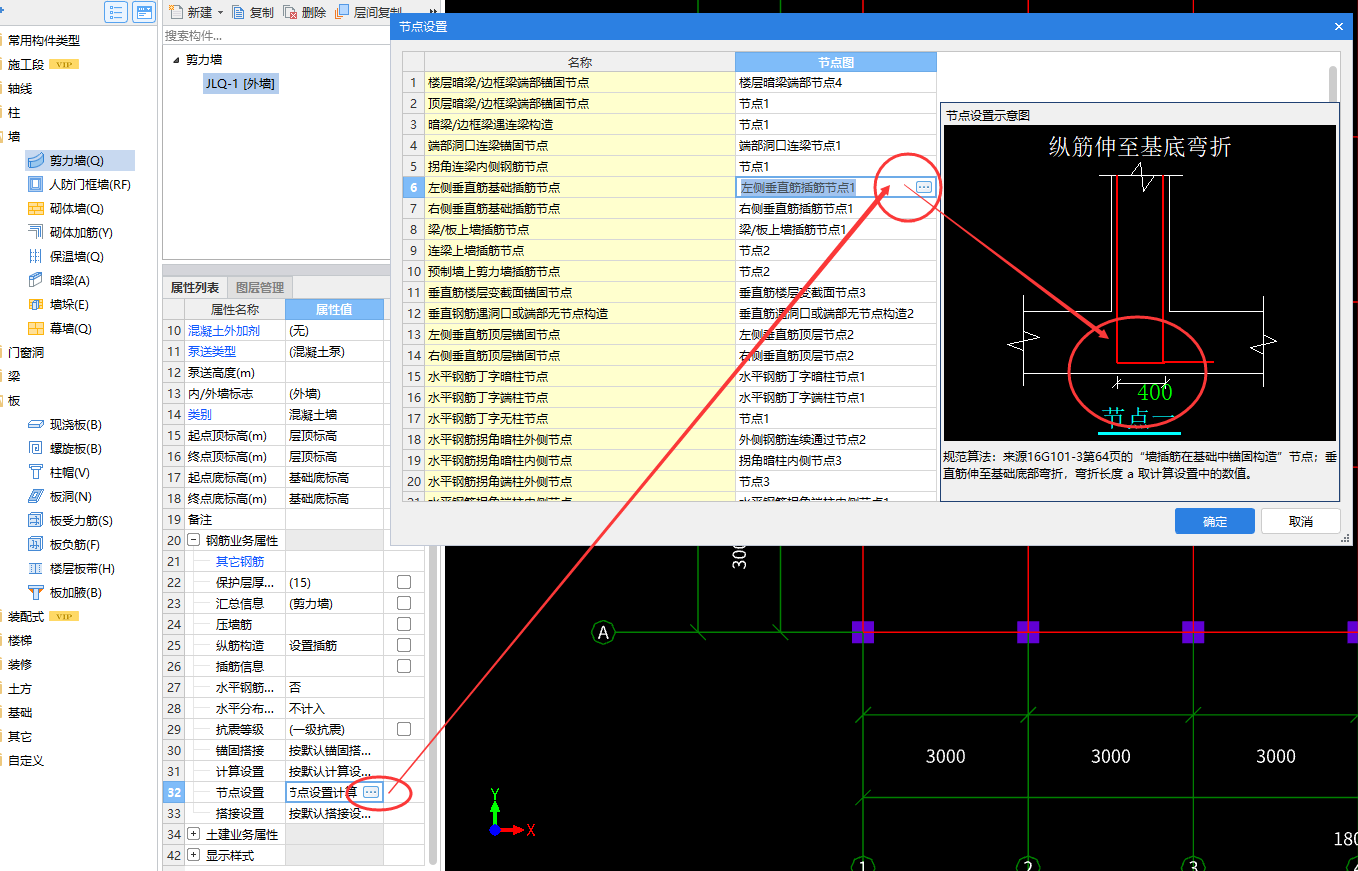Open ellipsis button for 左侧垂直筋插筋节点1 cell

[924, 187]
